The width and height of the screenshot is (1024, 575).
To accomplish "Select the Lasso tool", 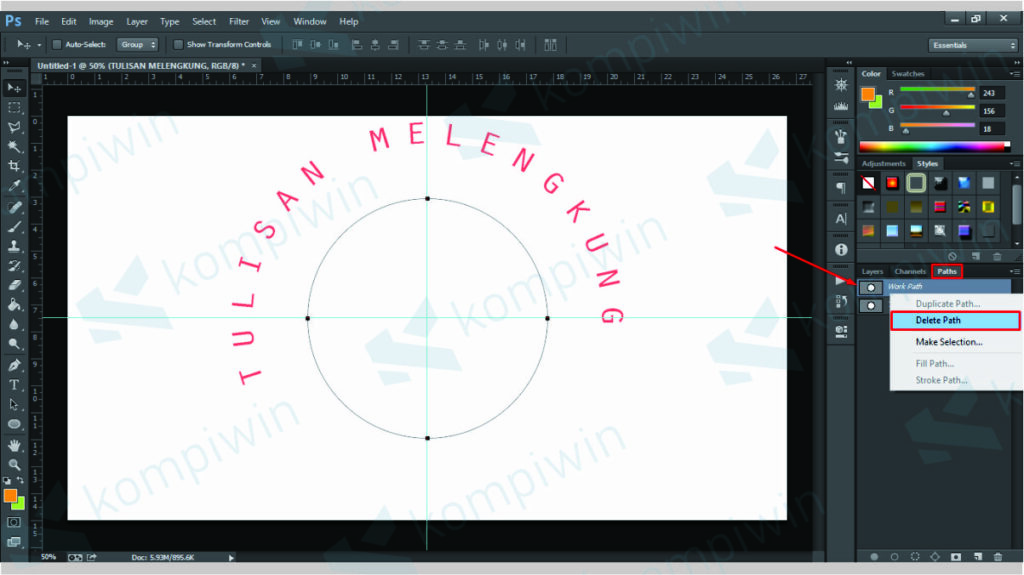I will (x=14, y=127).
